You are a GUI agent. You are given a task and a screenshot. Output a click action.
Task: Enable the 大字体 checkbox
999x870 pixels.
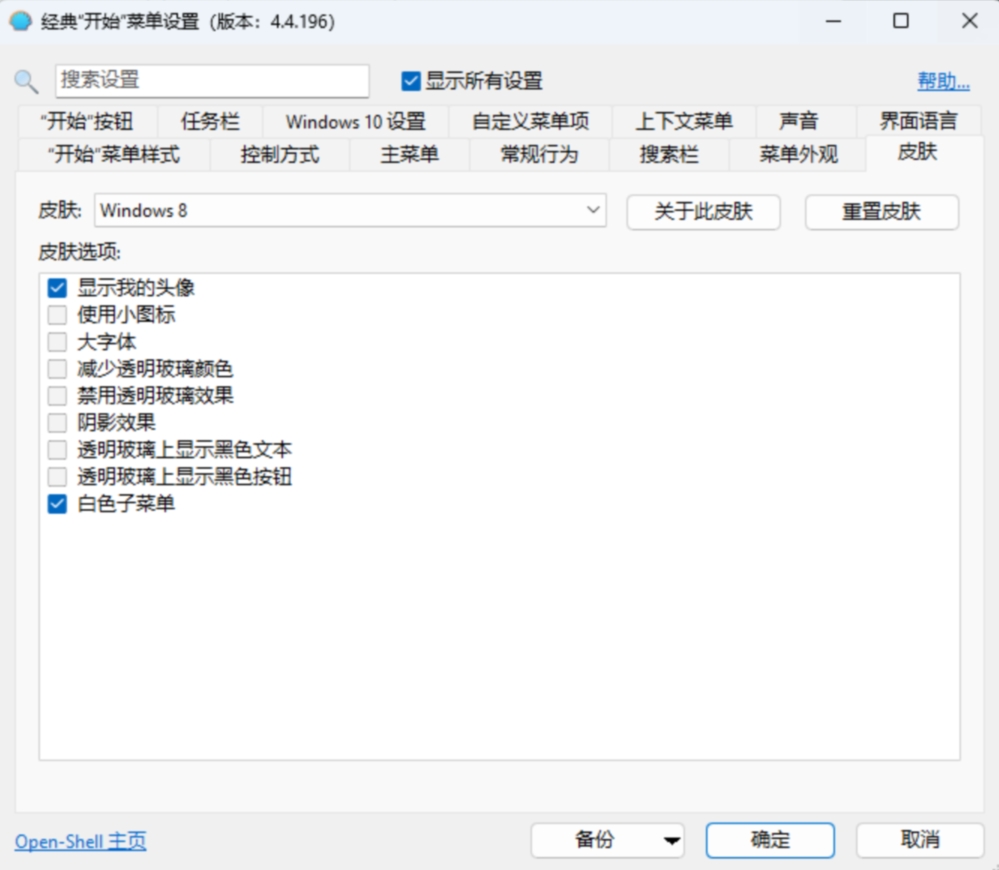57,342
